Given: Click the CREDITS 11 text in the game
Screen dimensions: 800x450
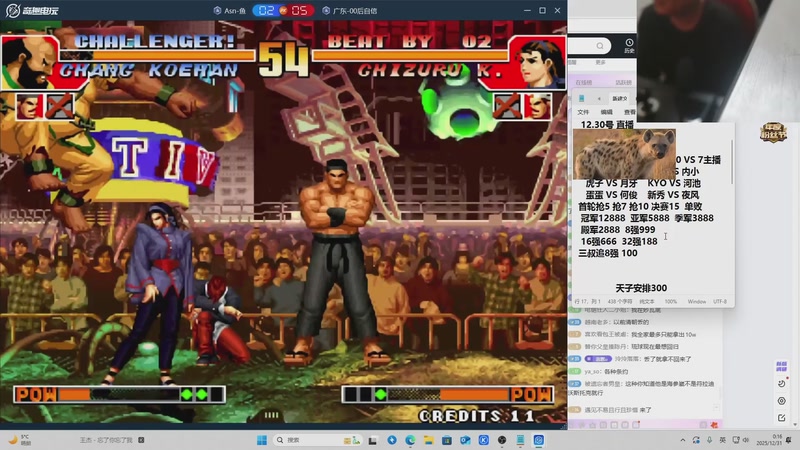Looking at the screenshot, I should click(x=476, y=416).
